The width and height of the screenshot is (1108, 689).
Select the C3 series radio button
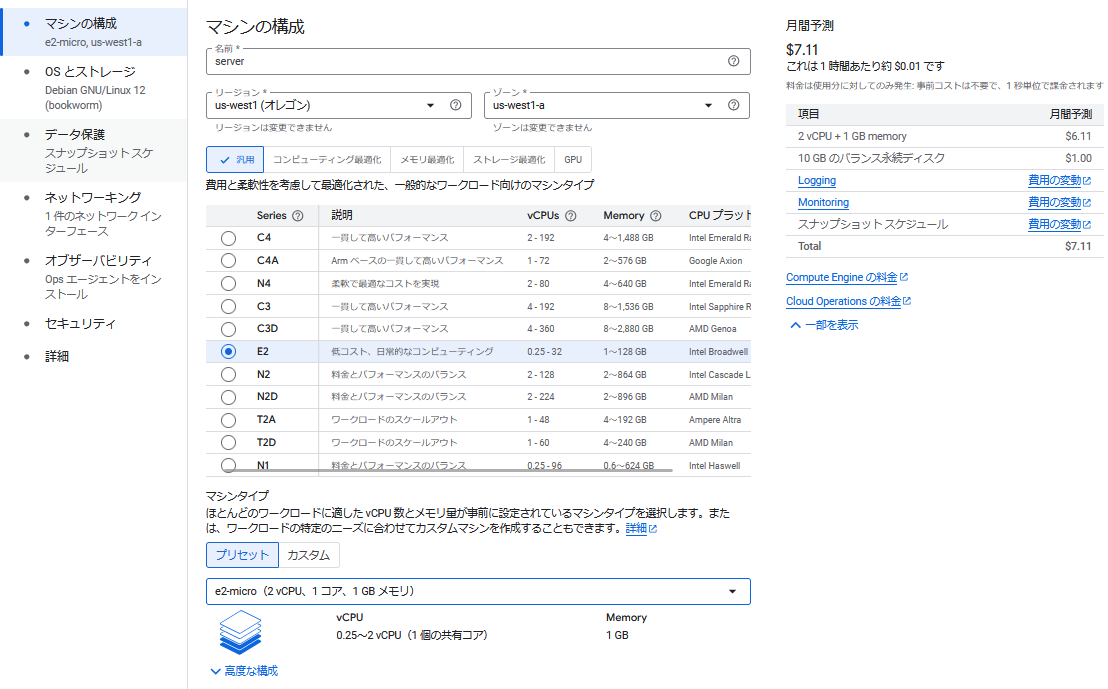pos(228,307)
